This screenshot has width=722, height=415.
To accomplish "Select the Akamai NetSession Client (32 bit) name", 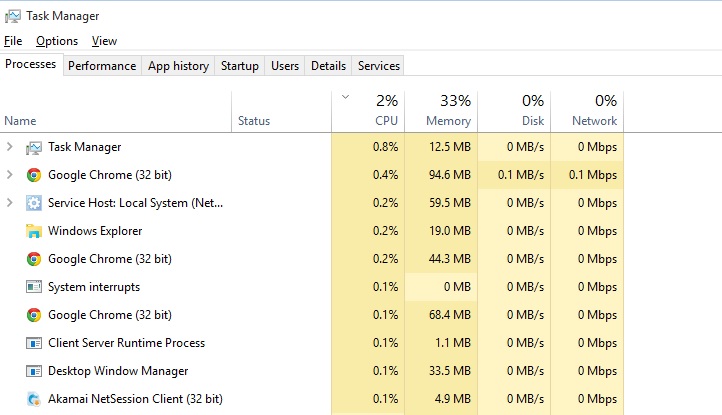I will pyautogui.click(x=135, y=399).
